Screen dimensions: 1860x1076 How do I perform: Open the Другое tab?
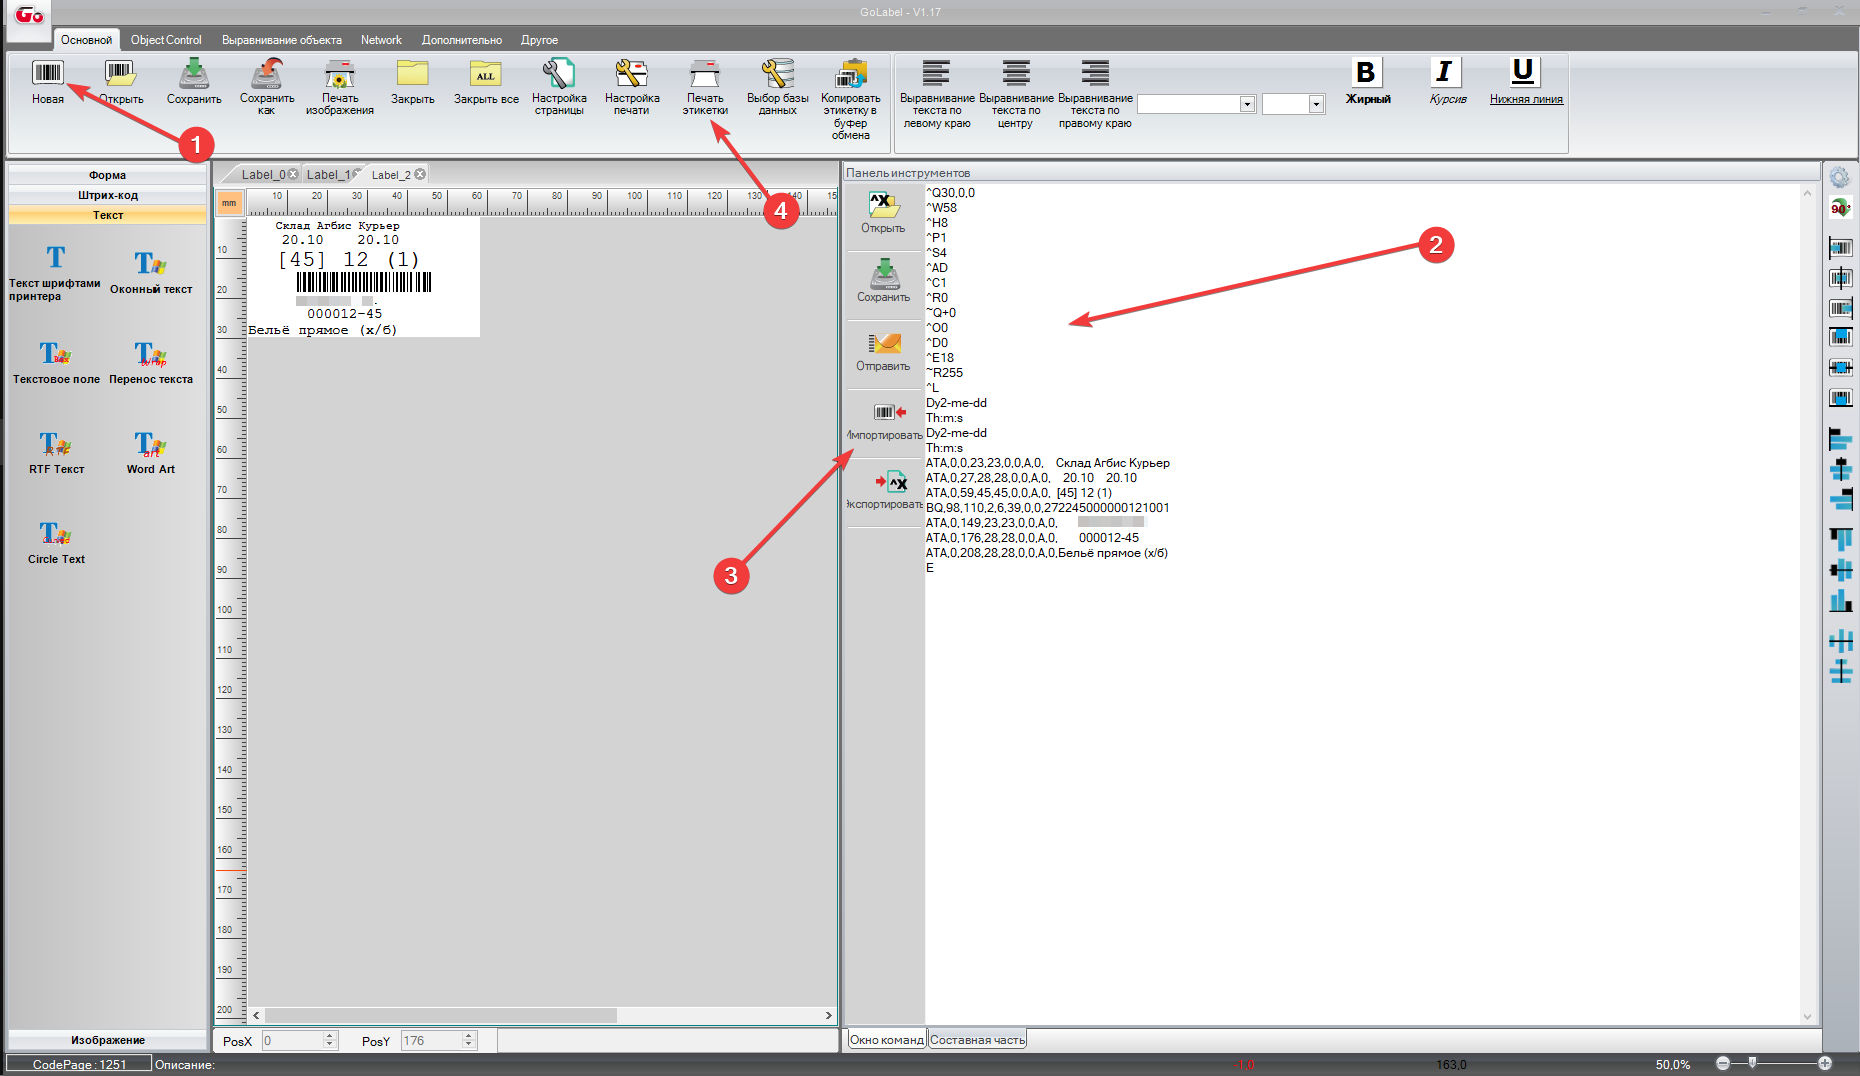tap(539, 40)
